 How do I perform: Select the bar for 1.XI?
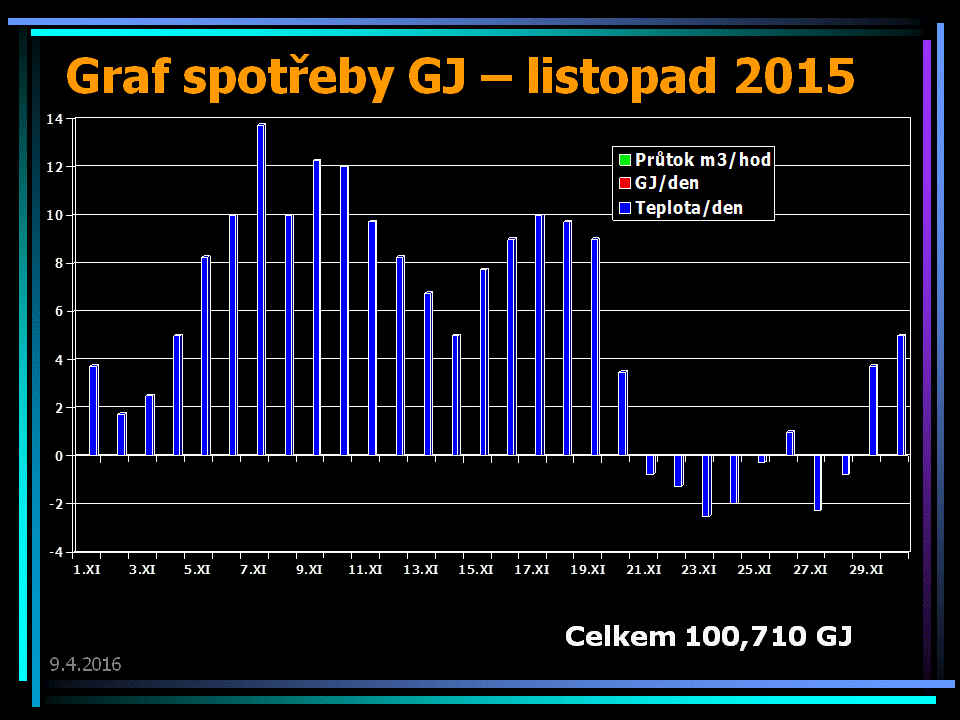pos(93,410)
